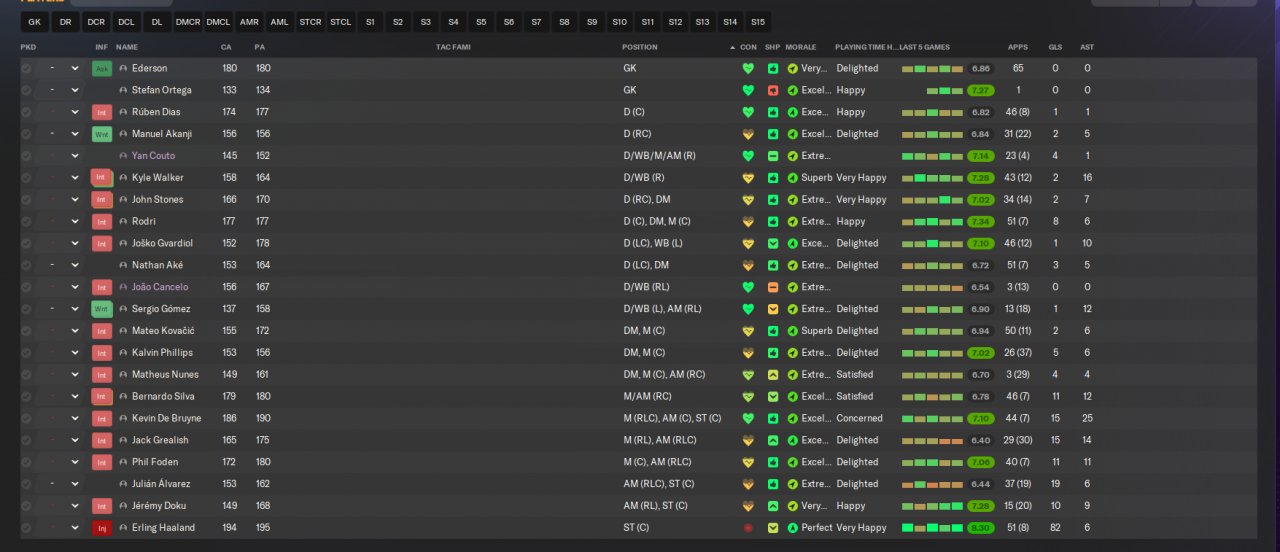Click Joško Gvardiol's sharpness chevron icon
Viewport: 1280px width, 552px height.
[x=773, y=243]
